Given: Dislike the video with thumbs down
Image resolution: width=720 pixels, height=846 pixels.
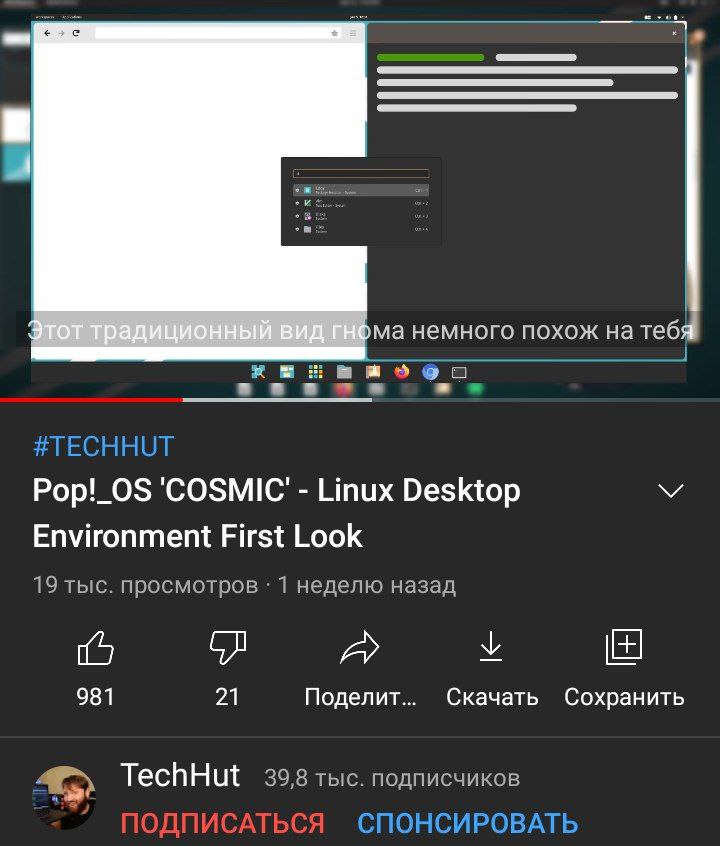Looking at the screenshot, I should [227, 646].
